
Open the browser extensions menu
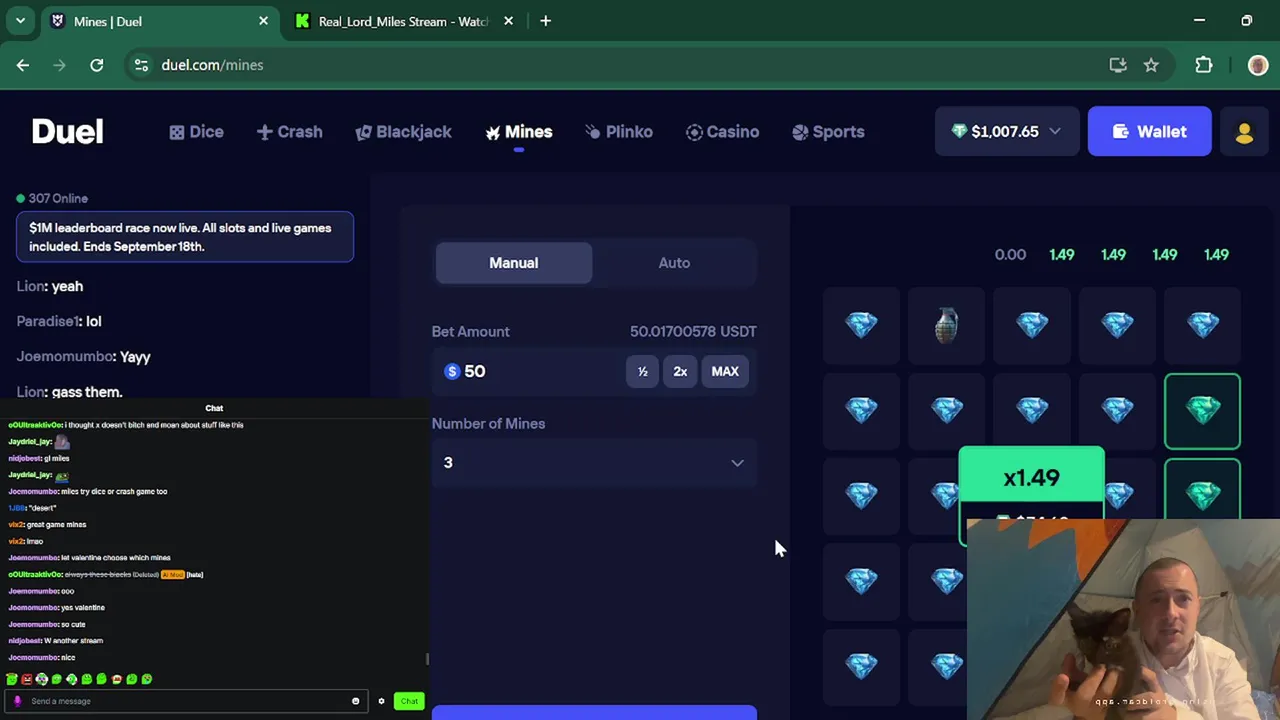(x=1204, y=65)
